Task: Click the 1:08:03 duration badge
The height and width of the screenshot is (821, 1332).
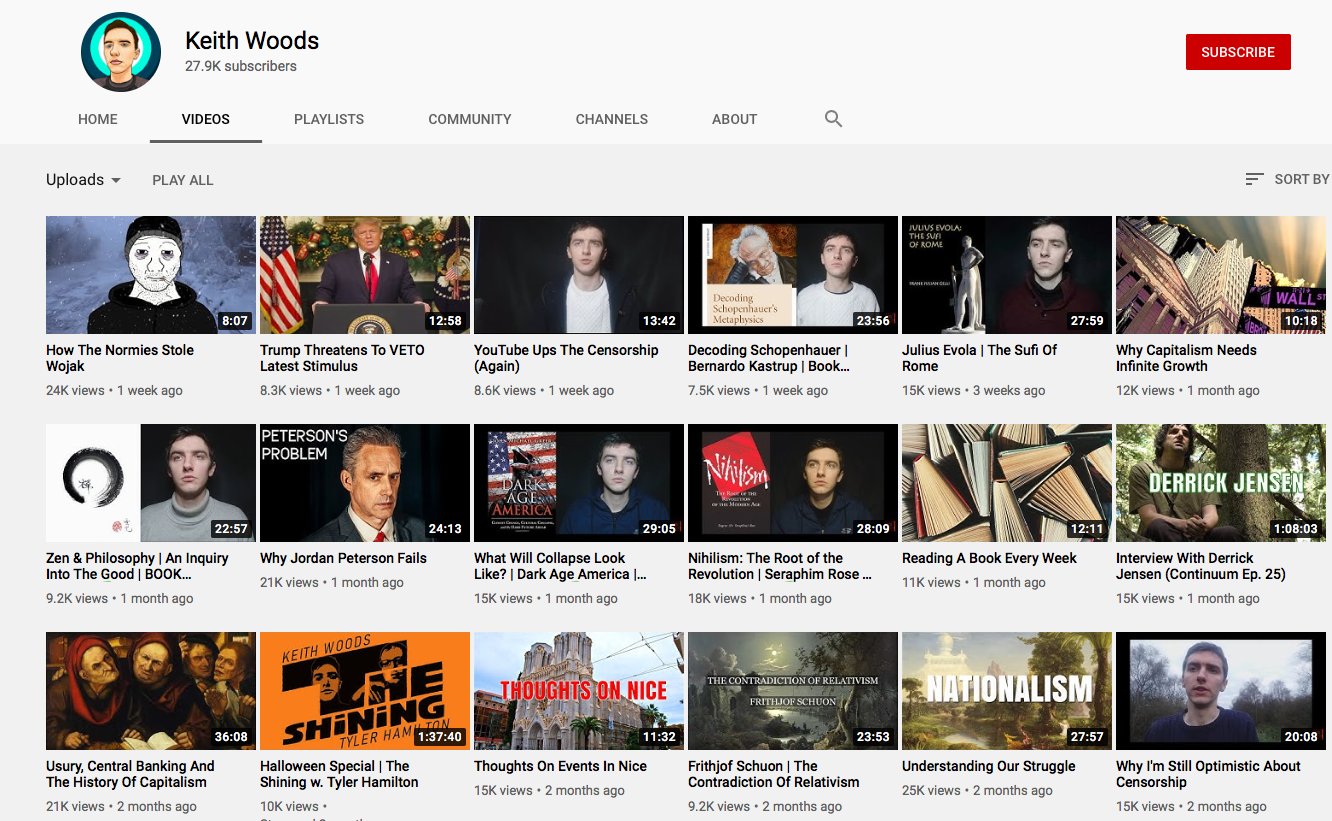Action: click(1296, 529)
